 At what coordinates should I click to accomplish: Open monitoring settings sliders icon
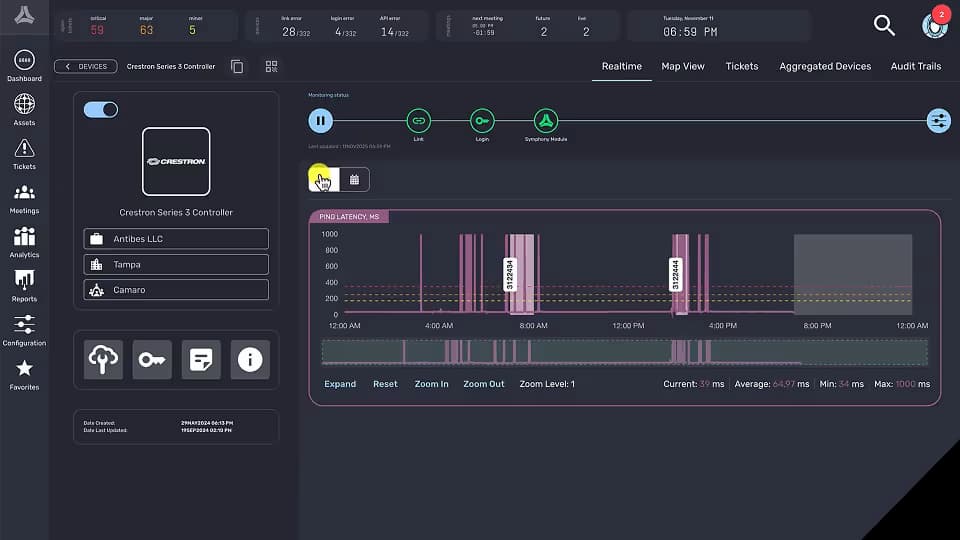[938, 121]
